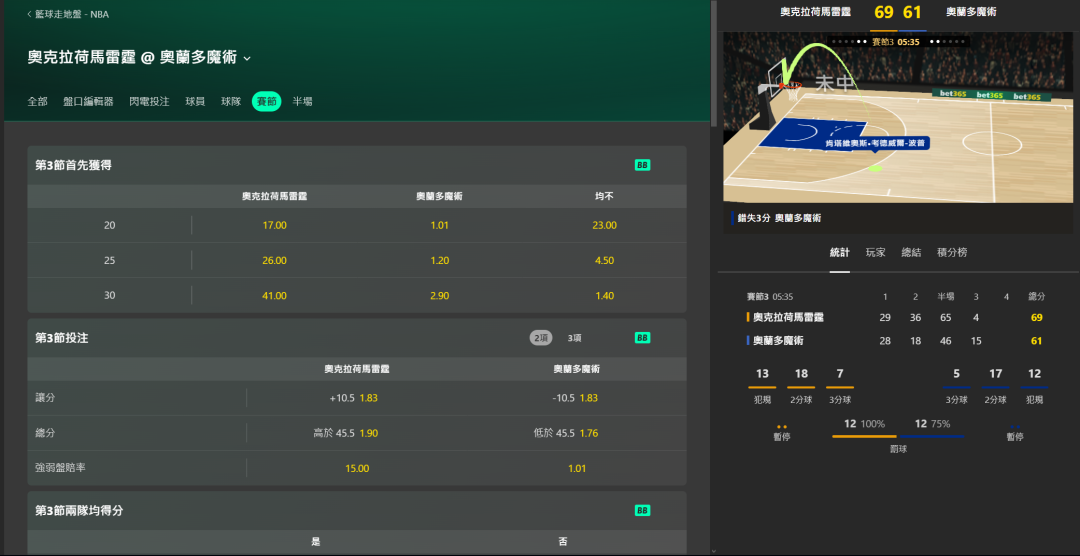Switch to the 3項 option
Screen dimensions: 1080x556
(x=574, y=338)
